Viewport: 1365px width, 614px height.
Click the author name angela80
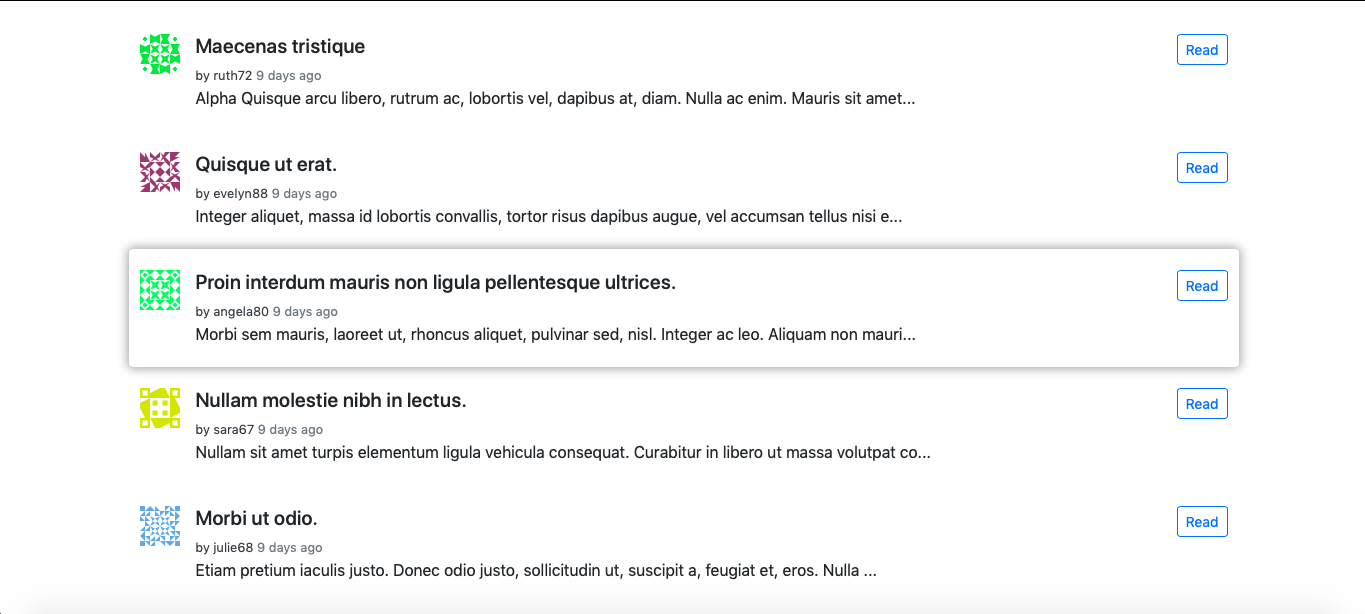[241, 312]
